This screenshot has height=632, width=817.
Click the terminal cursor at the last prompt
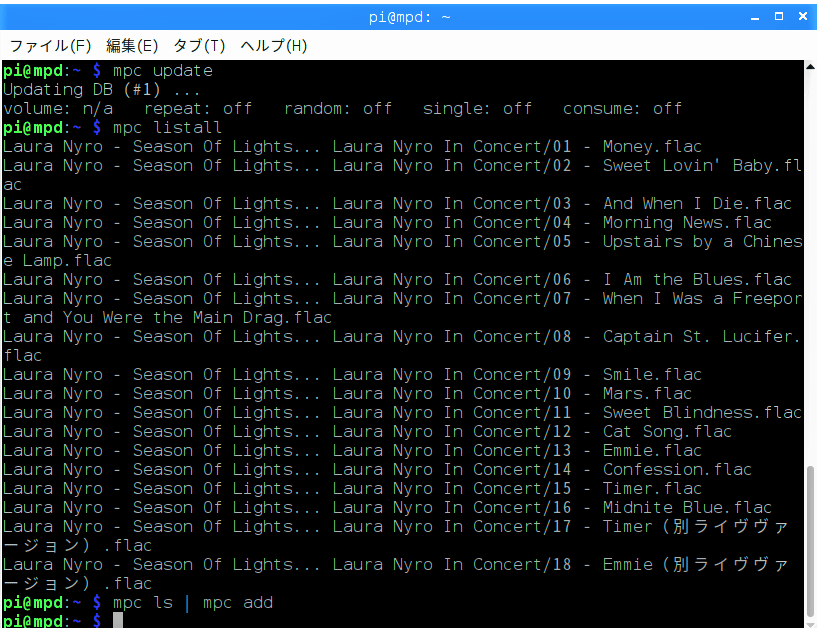(x=118, y=620)
